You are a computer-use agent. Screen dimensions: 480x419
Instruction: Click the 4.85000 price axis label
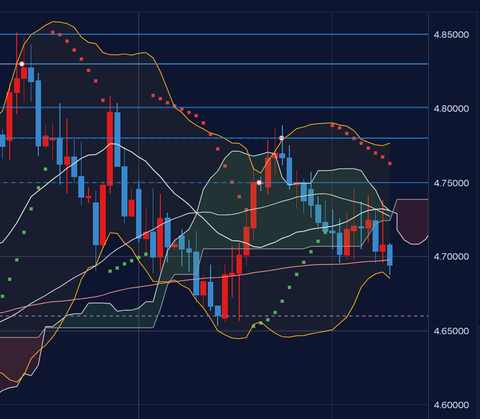451,35
